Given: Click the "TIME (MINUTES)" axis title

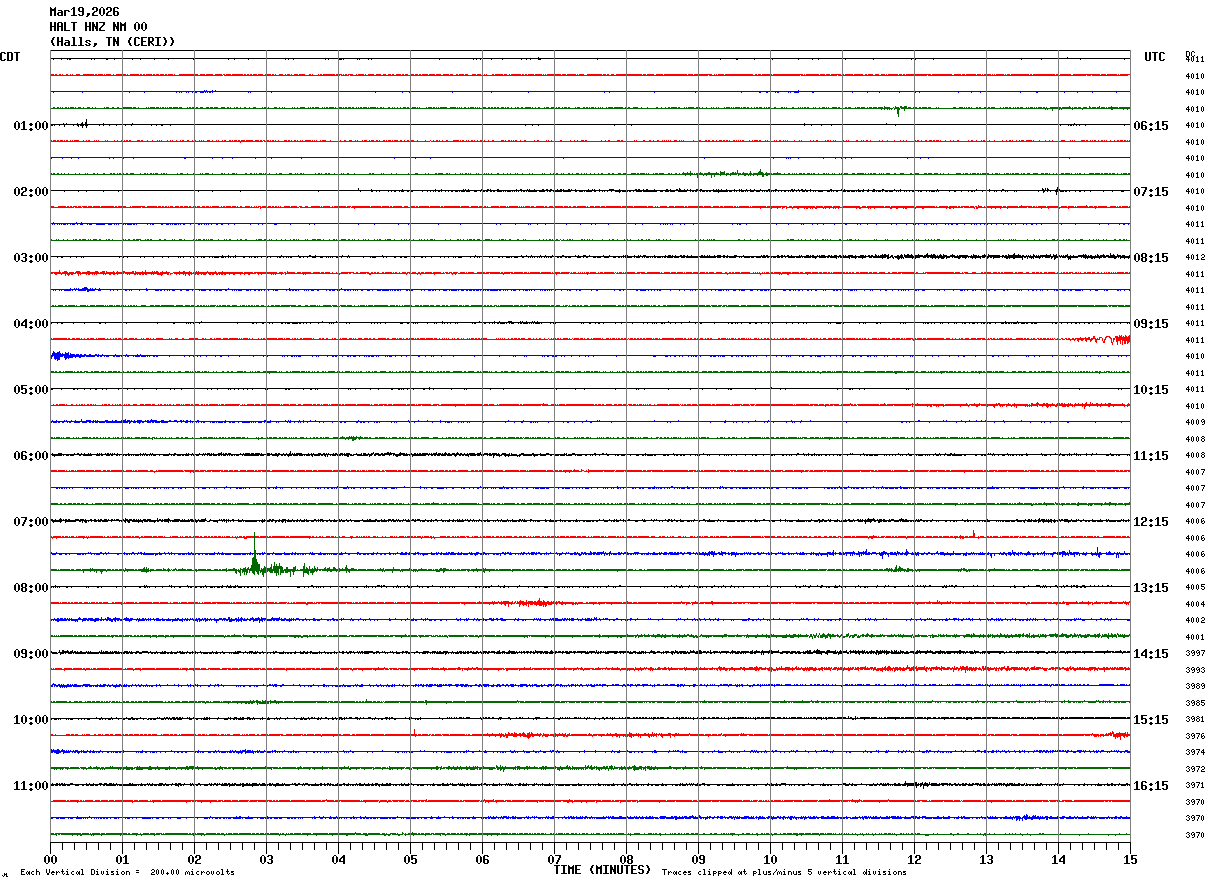Looking at the screenshot, I should 602,870.
